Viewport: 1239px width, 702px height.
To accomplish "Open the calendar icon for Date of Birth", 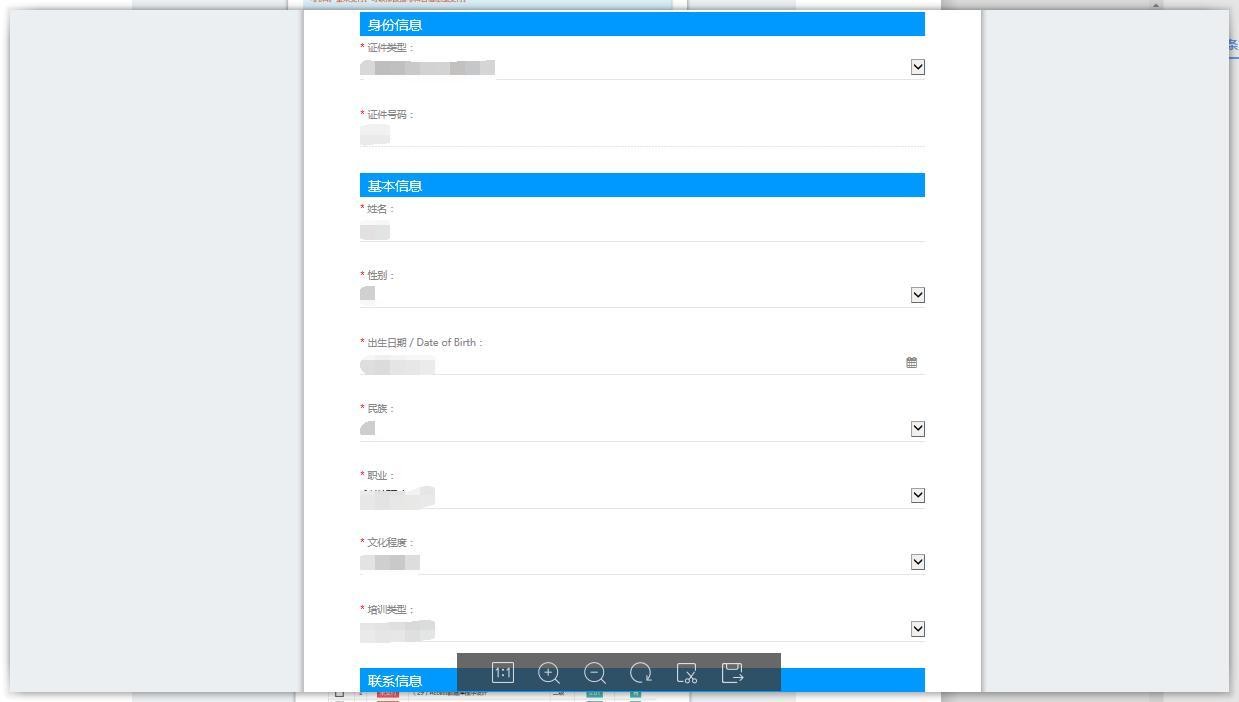I will pos(911,363).
